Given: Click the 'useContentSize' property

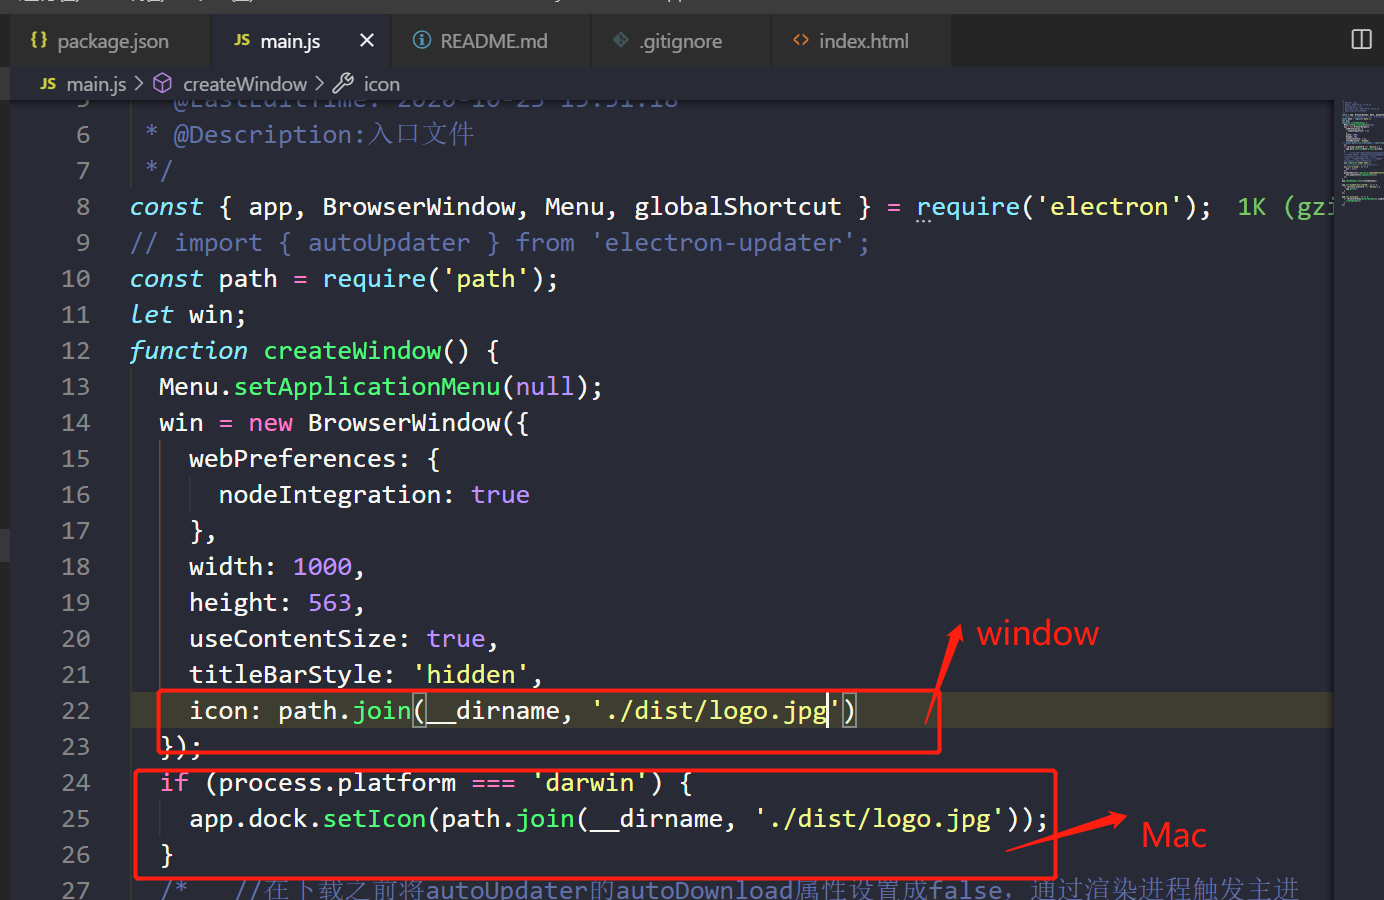Looking at the screenshot, I should [293, 639].
